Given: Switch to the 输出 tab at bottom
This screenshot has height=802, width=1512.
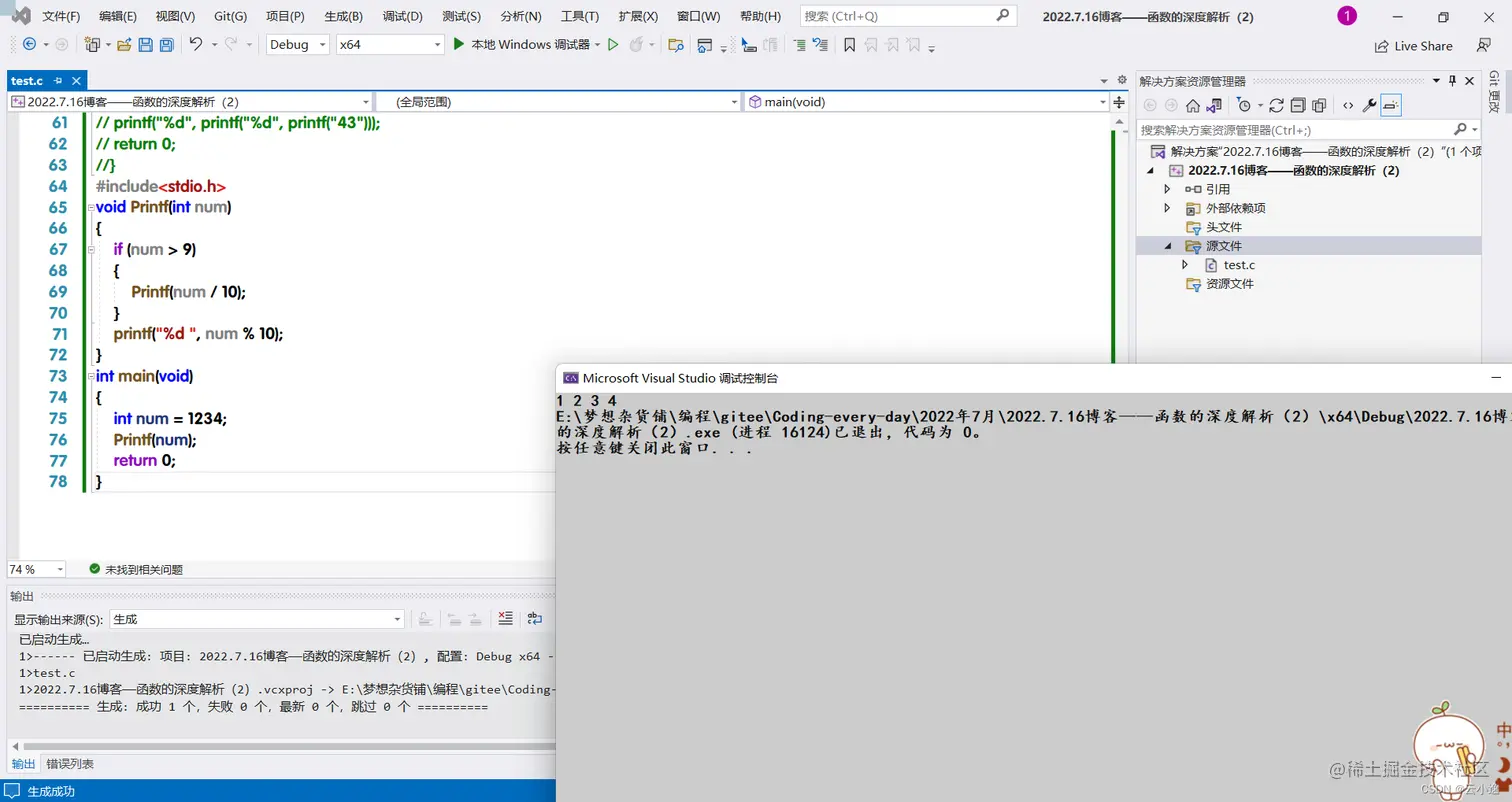Looking at the screenshot, I should click(x=23, y=764).
